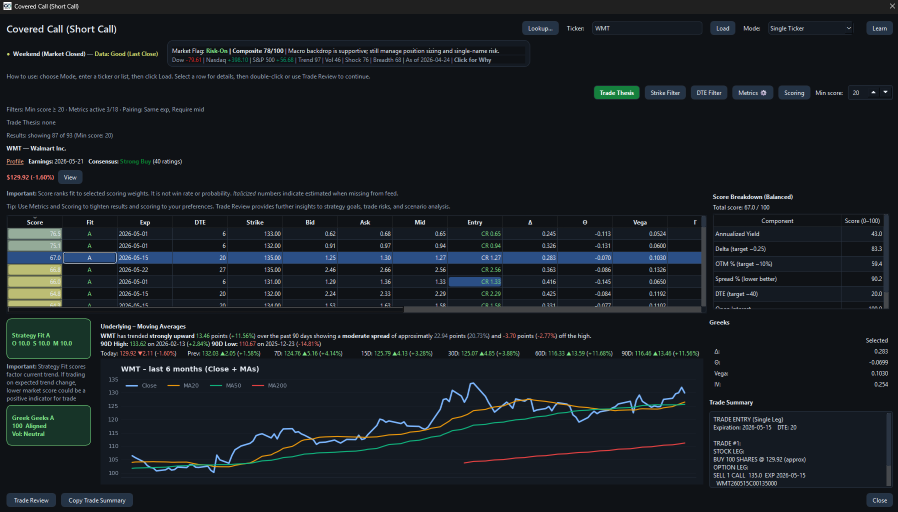This screenshot has height=512, width=898.
Task: Click the View button next to the price
Action: click(70, 178)
